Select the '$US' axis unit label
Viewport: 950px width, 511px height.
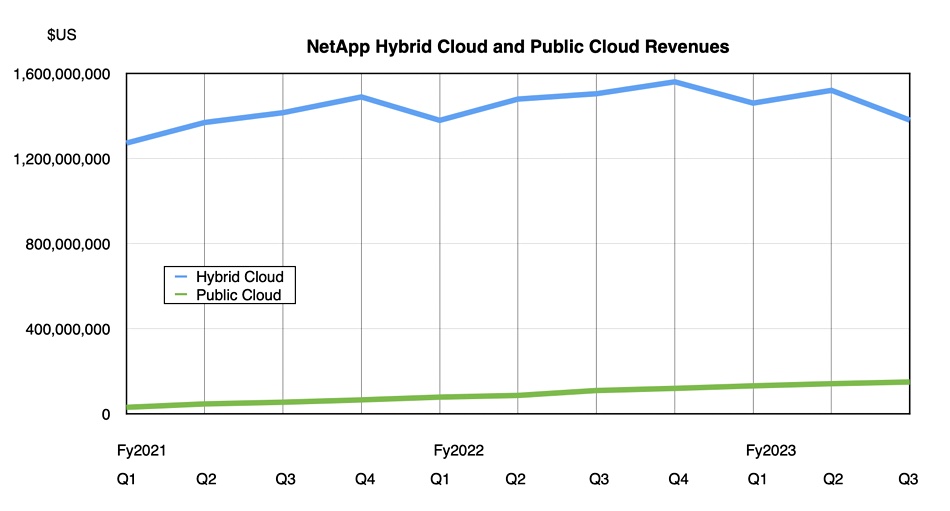tap(62, 35)
